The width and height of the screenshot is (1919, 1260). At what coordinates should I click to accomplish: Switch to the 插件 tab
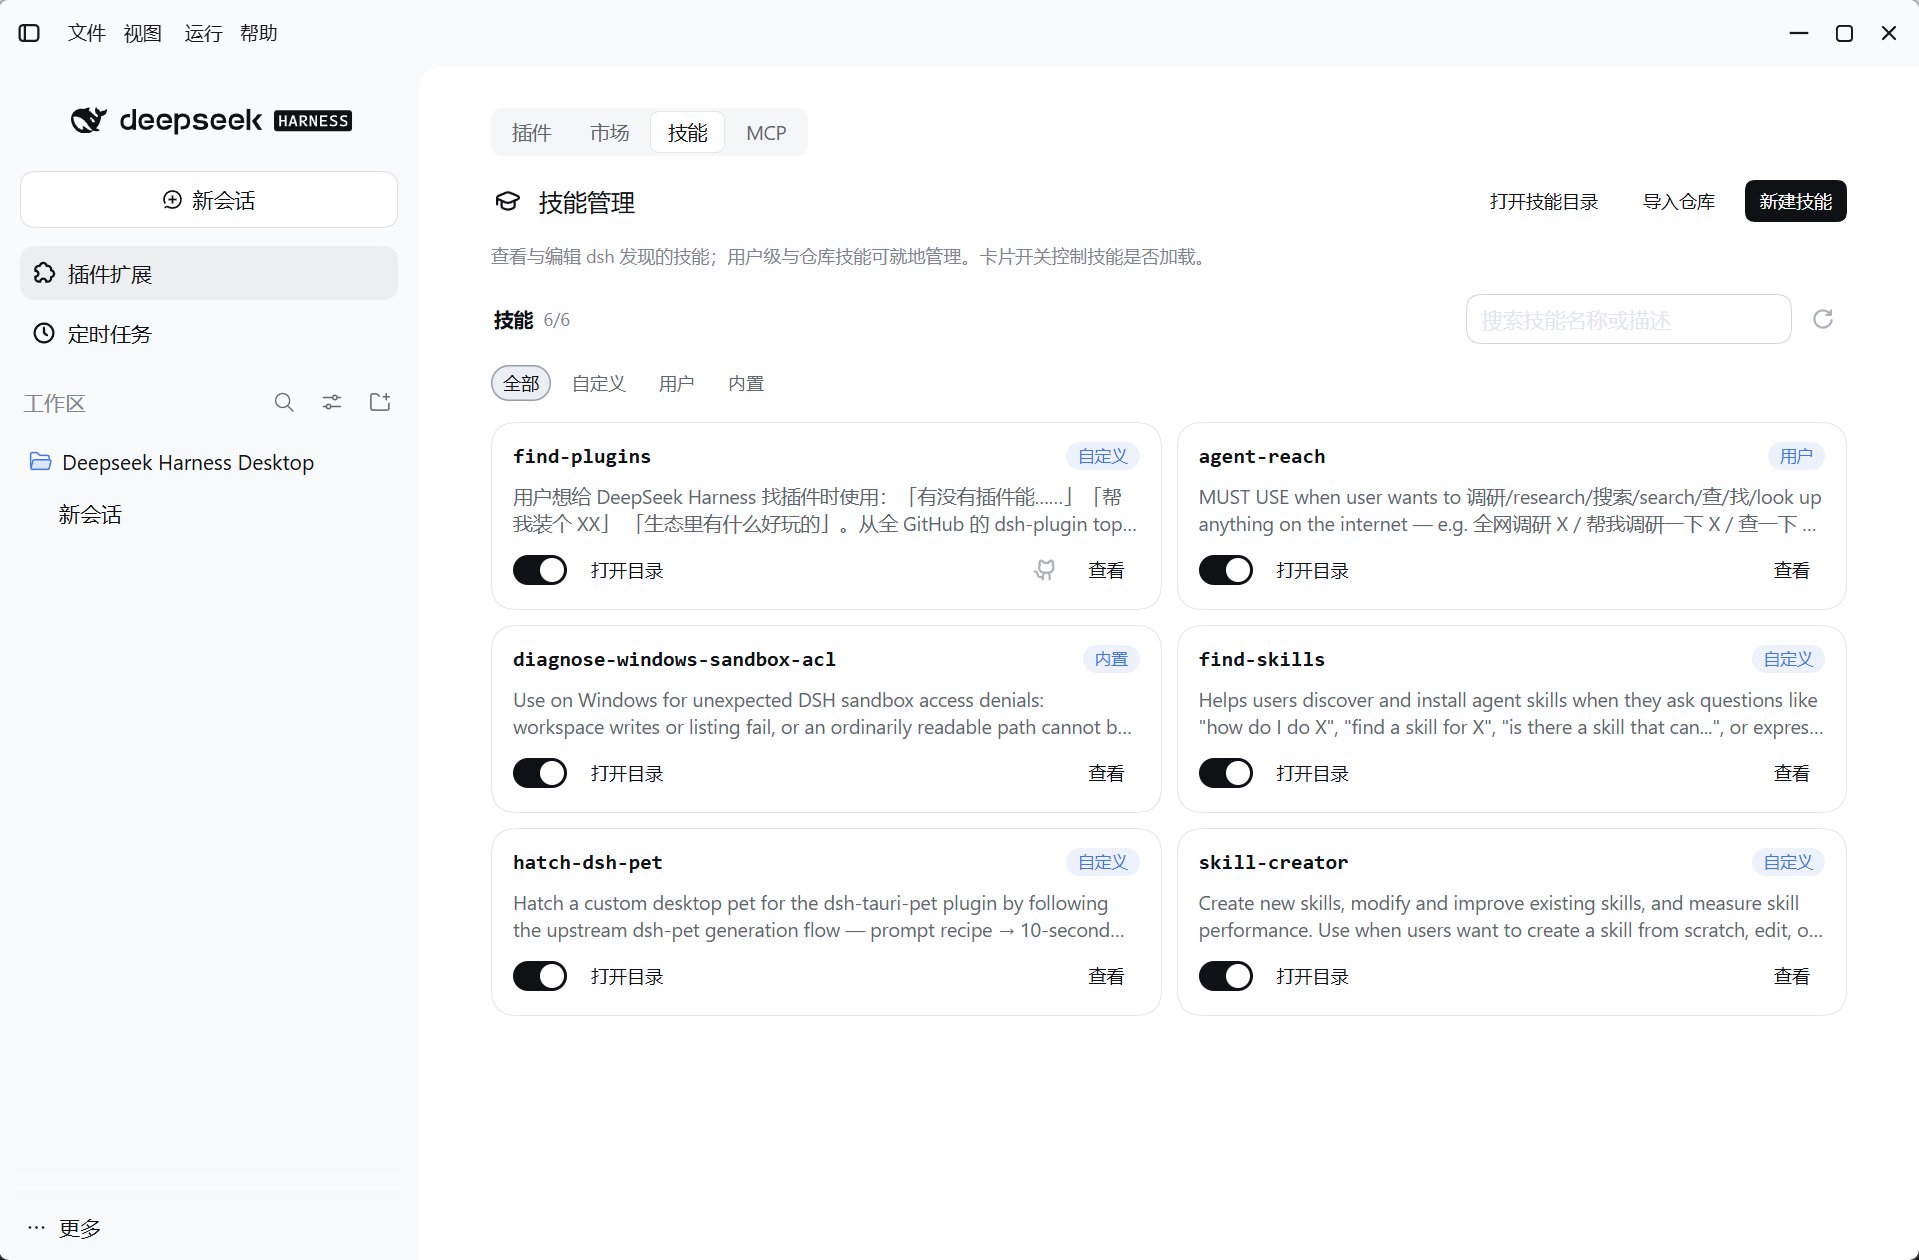(531, 132)
